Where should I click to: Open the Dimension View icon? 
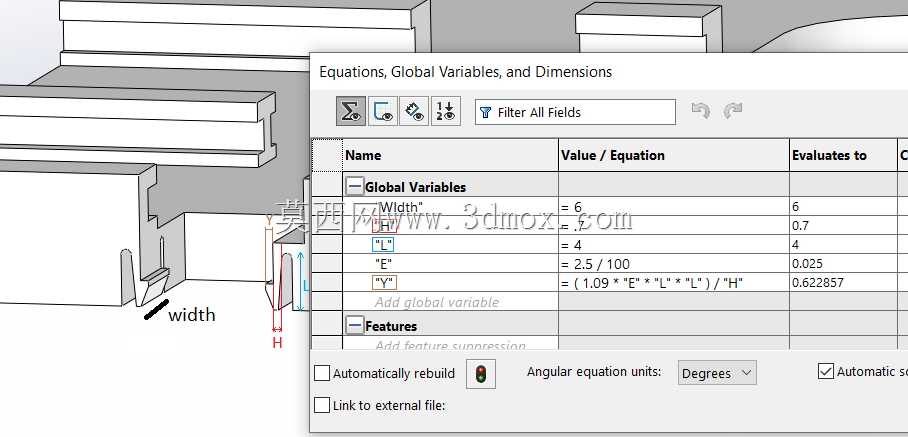click(415, 112)
